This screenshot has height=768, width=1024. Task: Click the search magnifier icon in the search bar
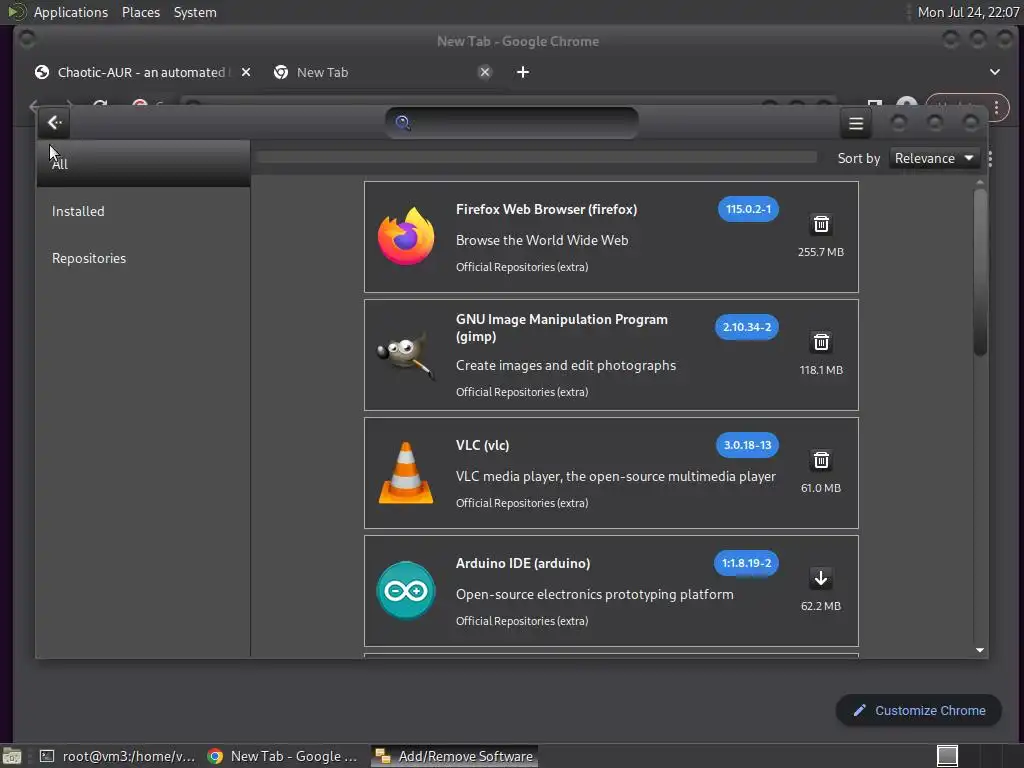click(403, 123)
